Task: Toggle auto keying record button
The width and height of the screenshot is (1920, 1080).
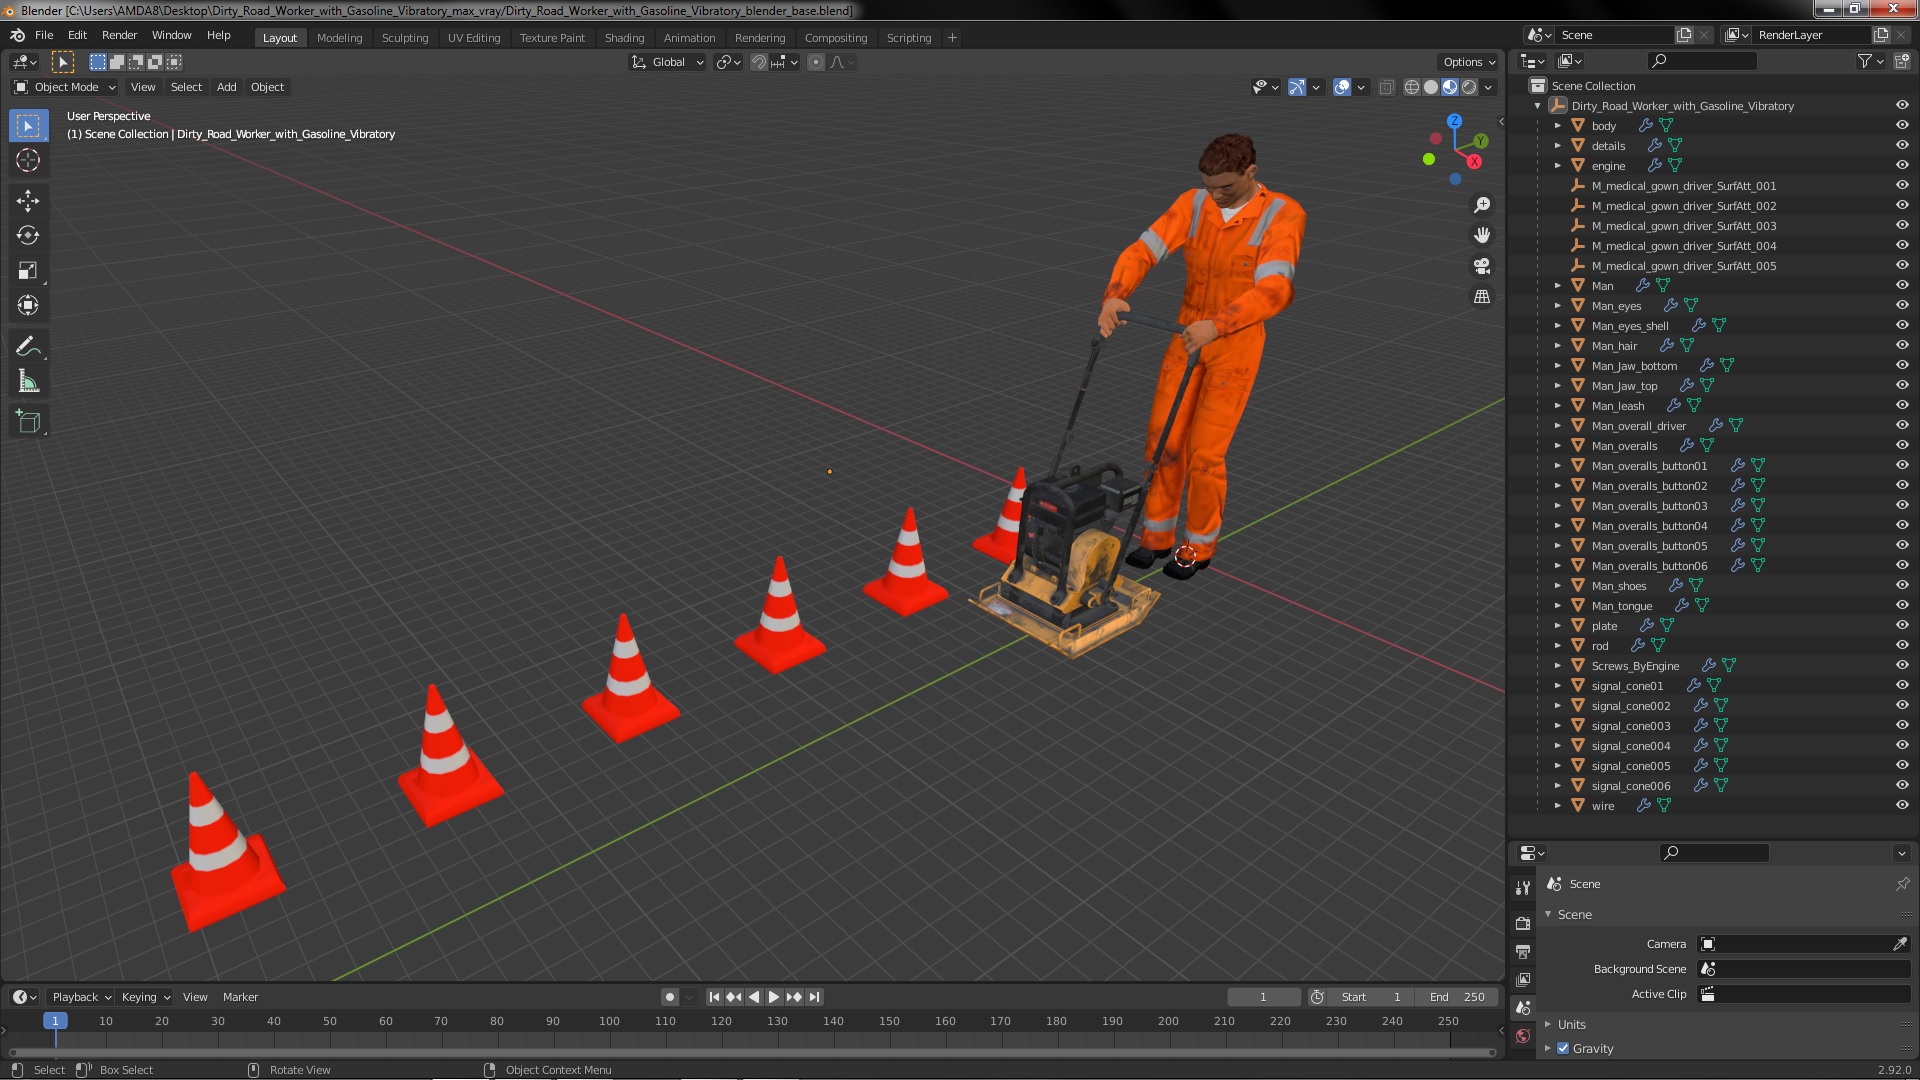Action: (x=670, y=997)
